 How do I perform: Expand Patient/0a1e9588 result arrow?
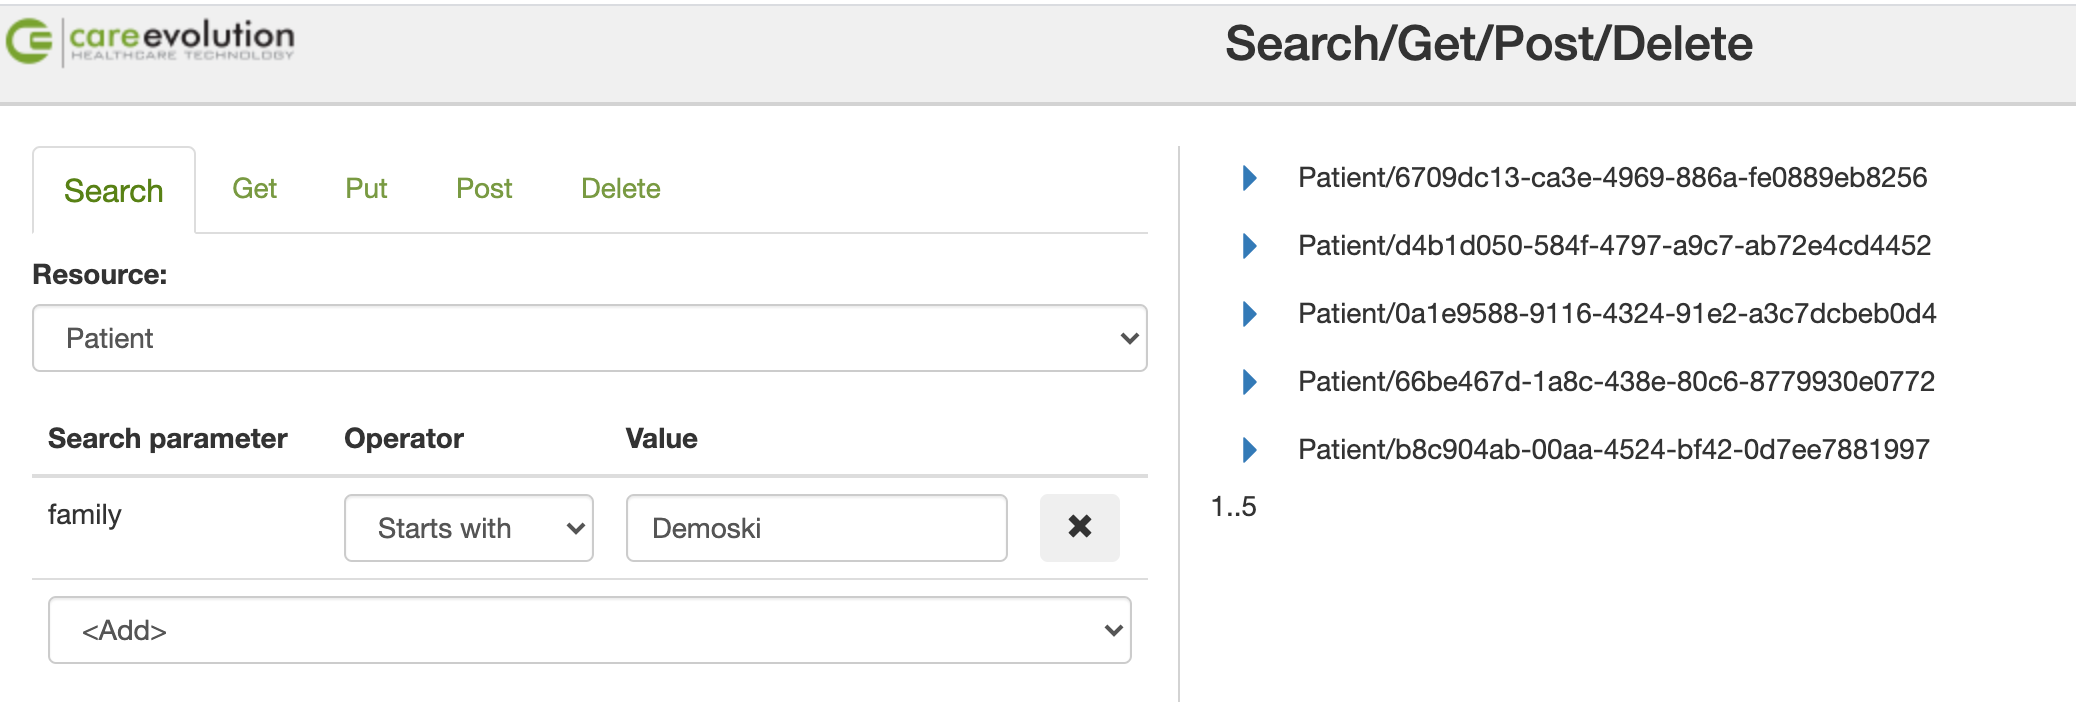pyautogui.click(x=1249, y=314)
